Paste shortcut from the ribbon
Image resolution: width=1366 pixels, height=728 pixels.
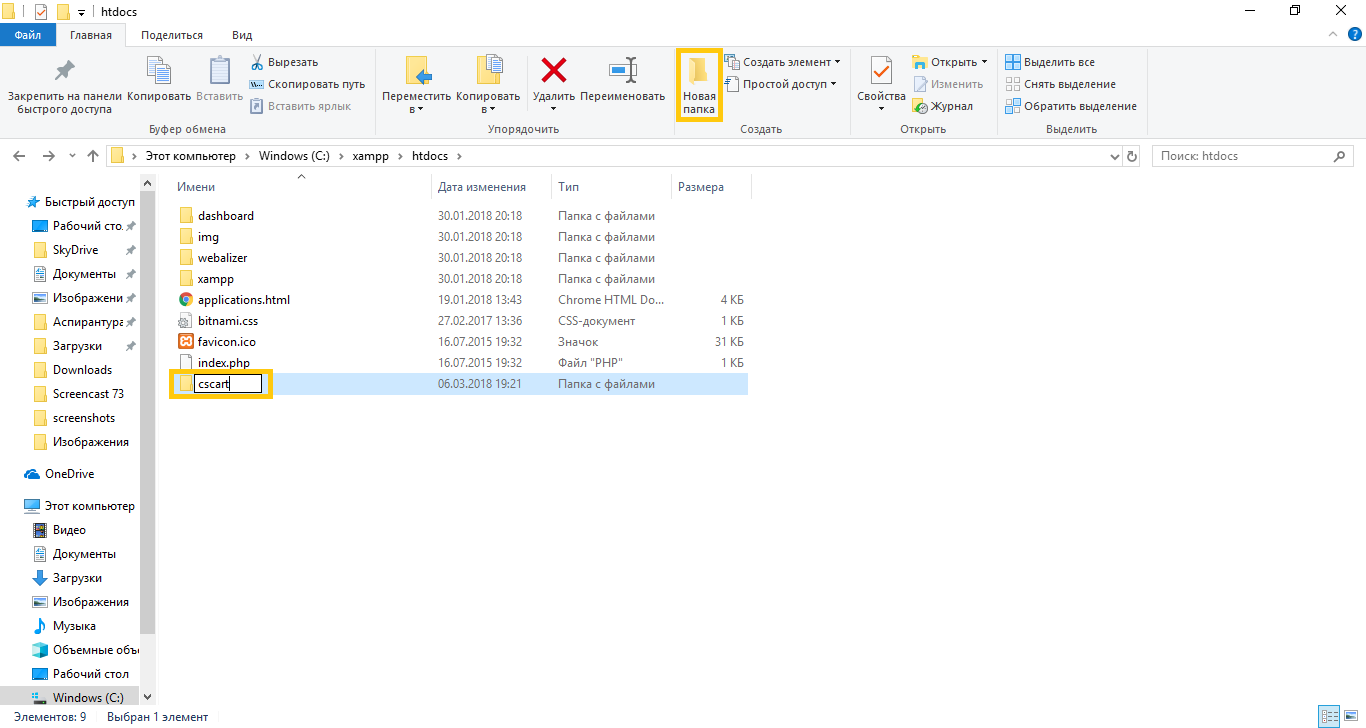300,106
